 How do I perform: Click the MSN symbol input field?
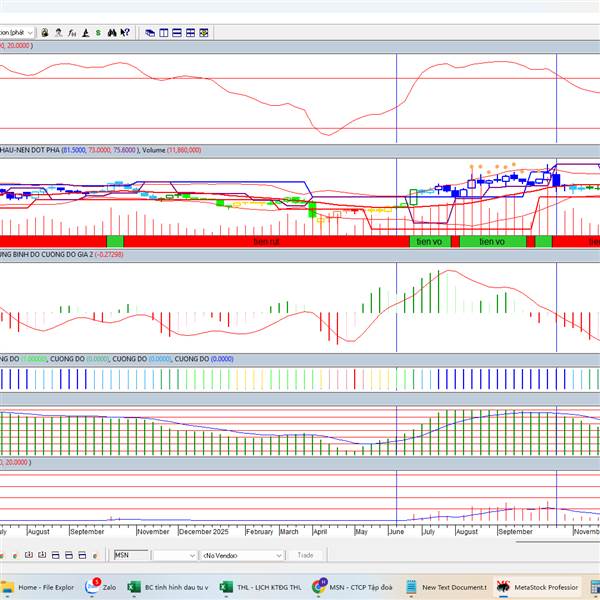tap(128, 554)
